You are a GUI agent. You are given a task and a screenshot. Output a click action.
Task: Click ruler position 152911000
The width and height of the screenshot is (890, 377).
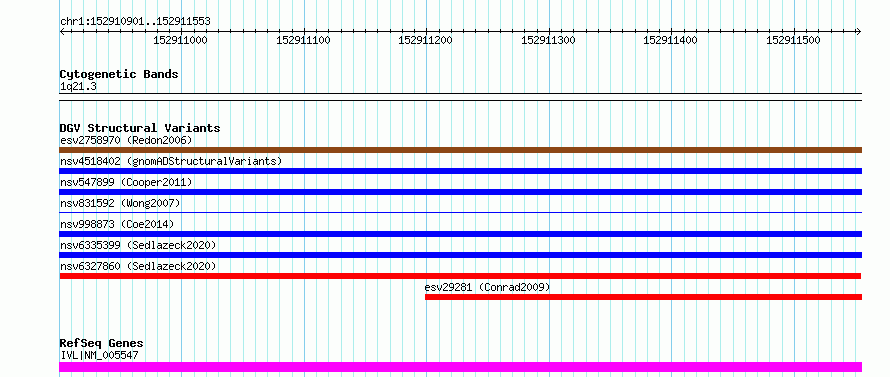pyautogui.click(x=180, y=40)
